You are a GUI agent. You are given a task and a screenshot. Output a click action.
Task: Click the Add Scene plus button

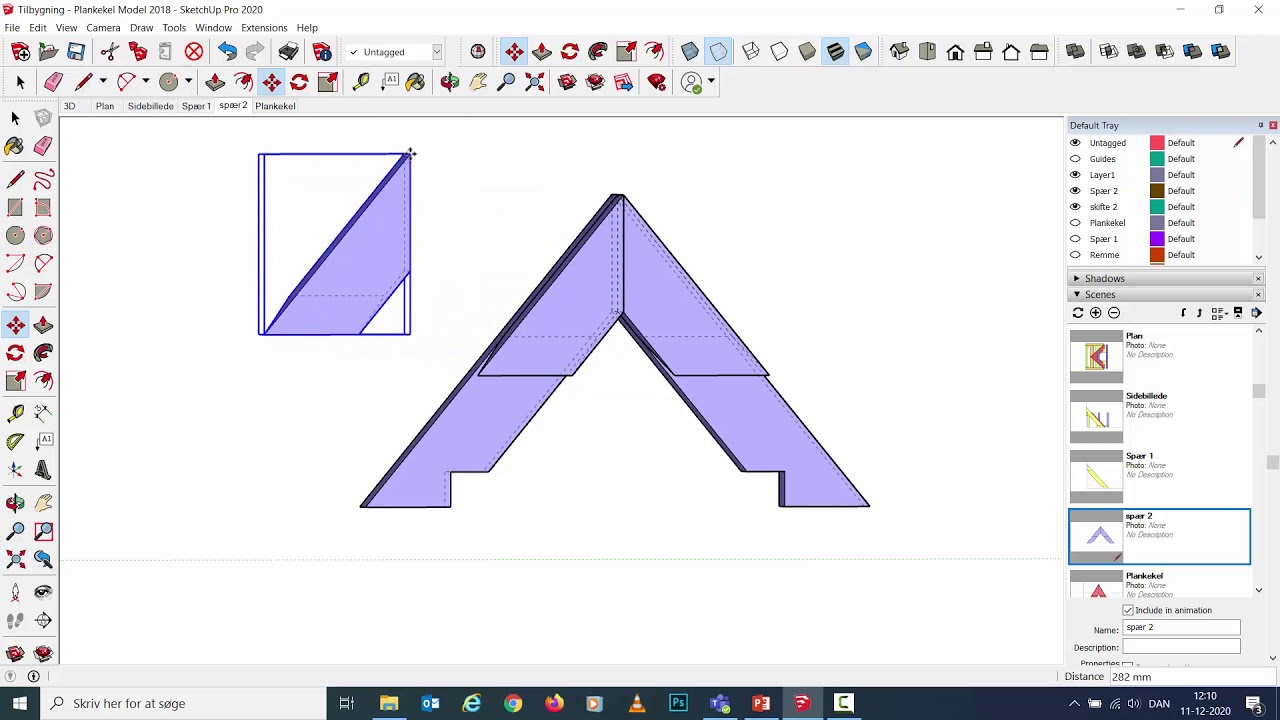point(1096,313)
